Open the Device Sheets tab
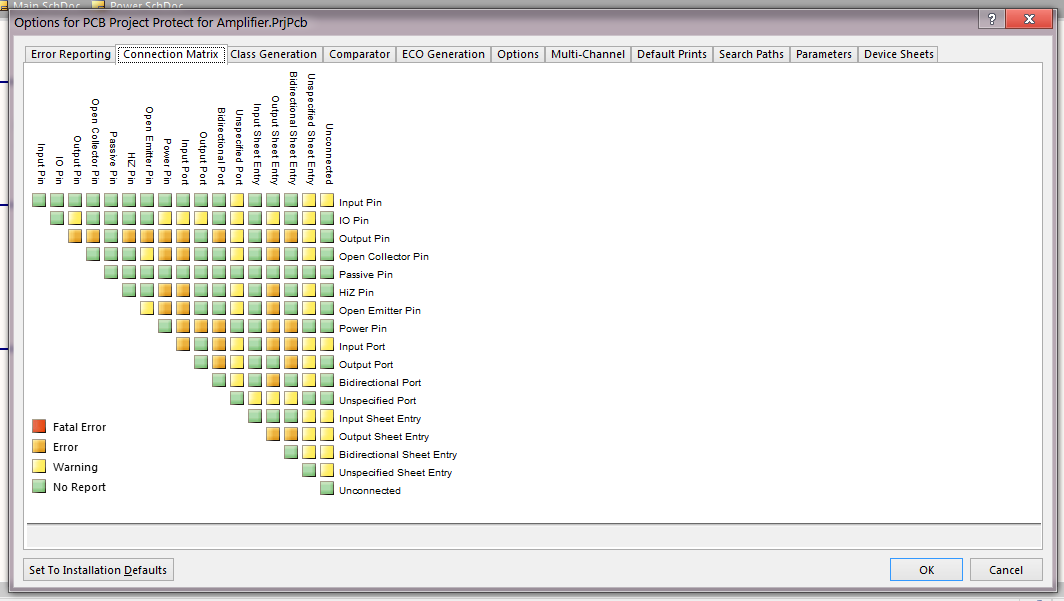 (x=898, y=54)
